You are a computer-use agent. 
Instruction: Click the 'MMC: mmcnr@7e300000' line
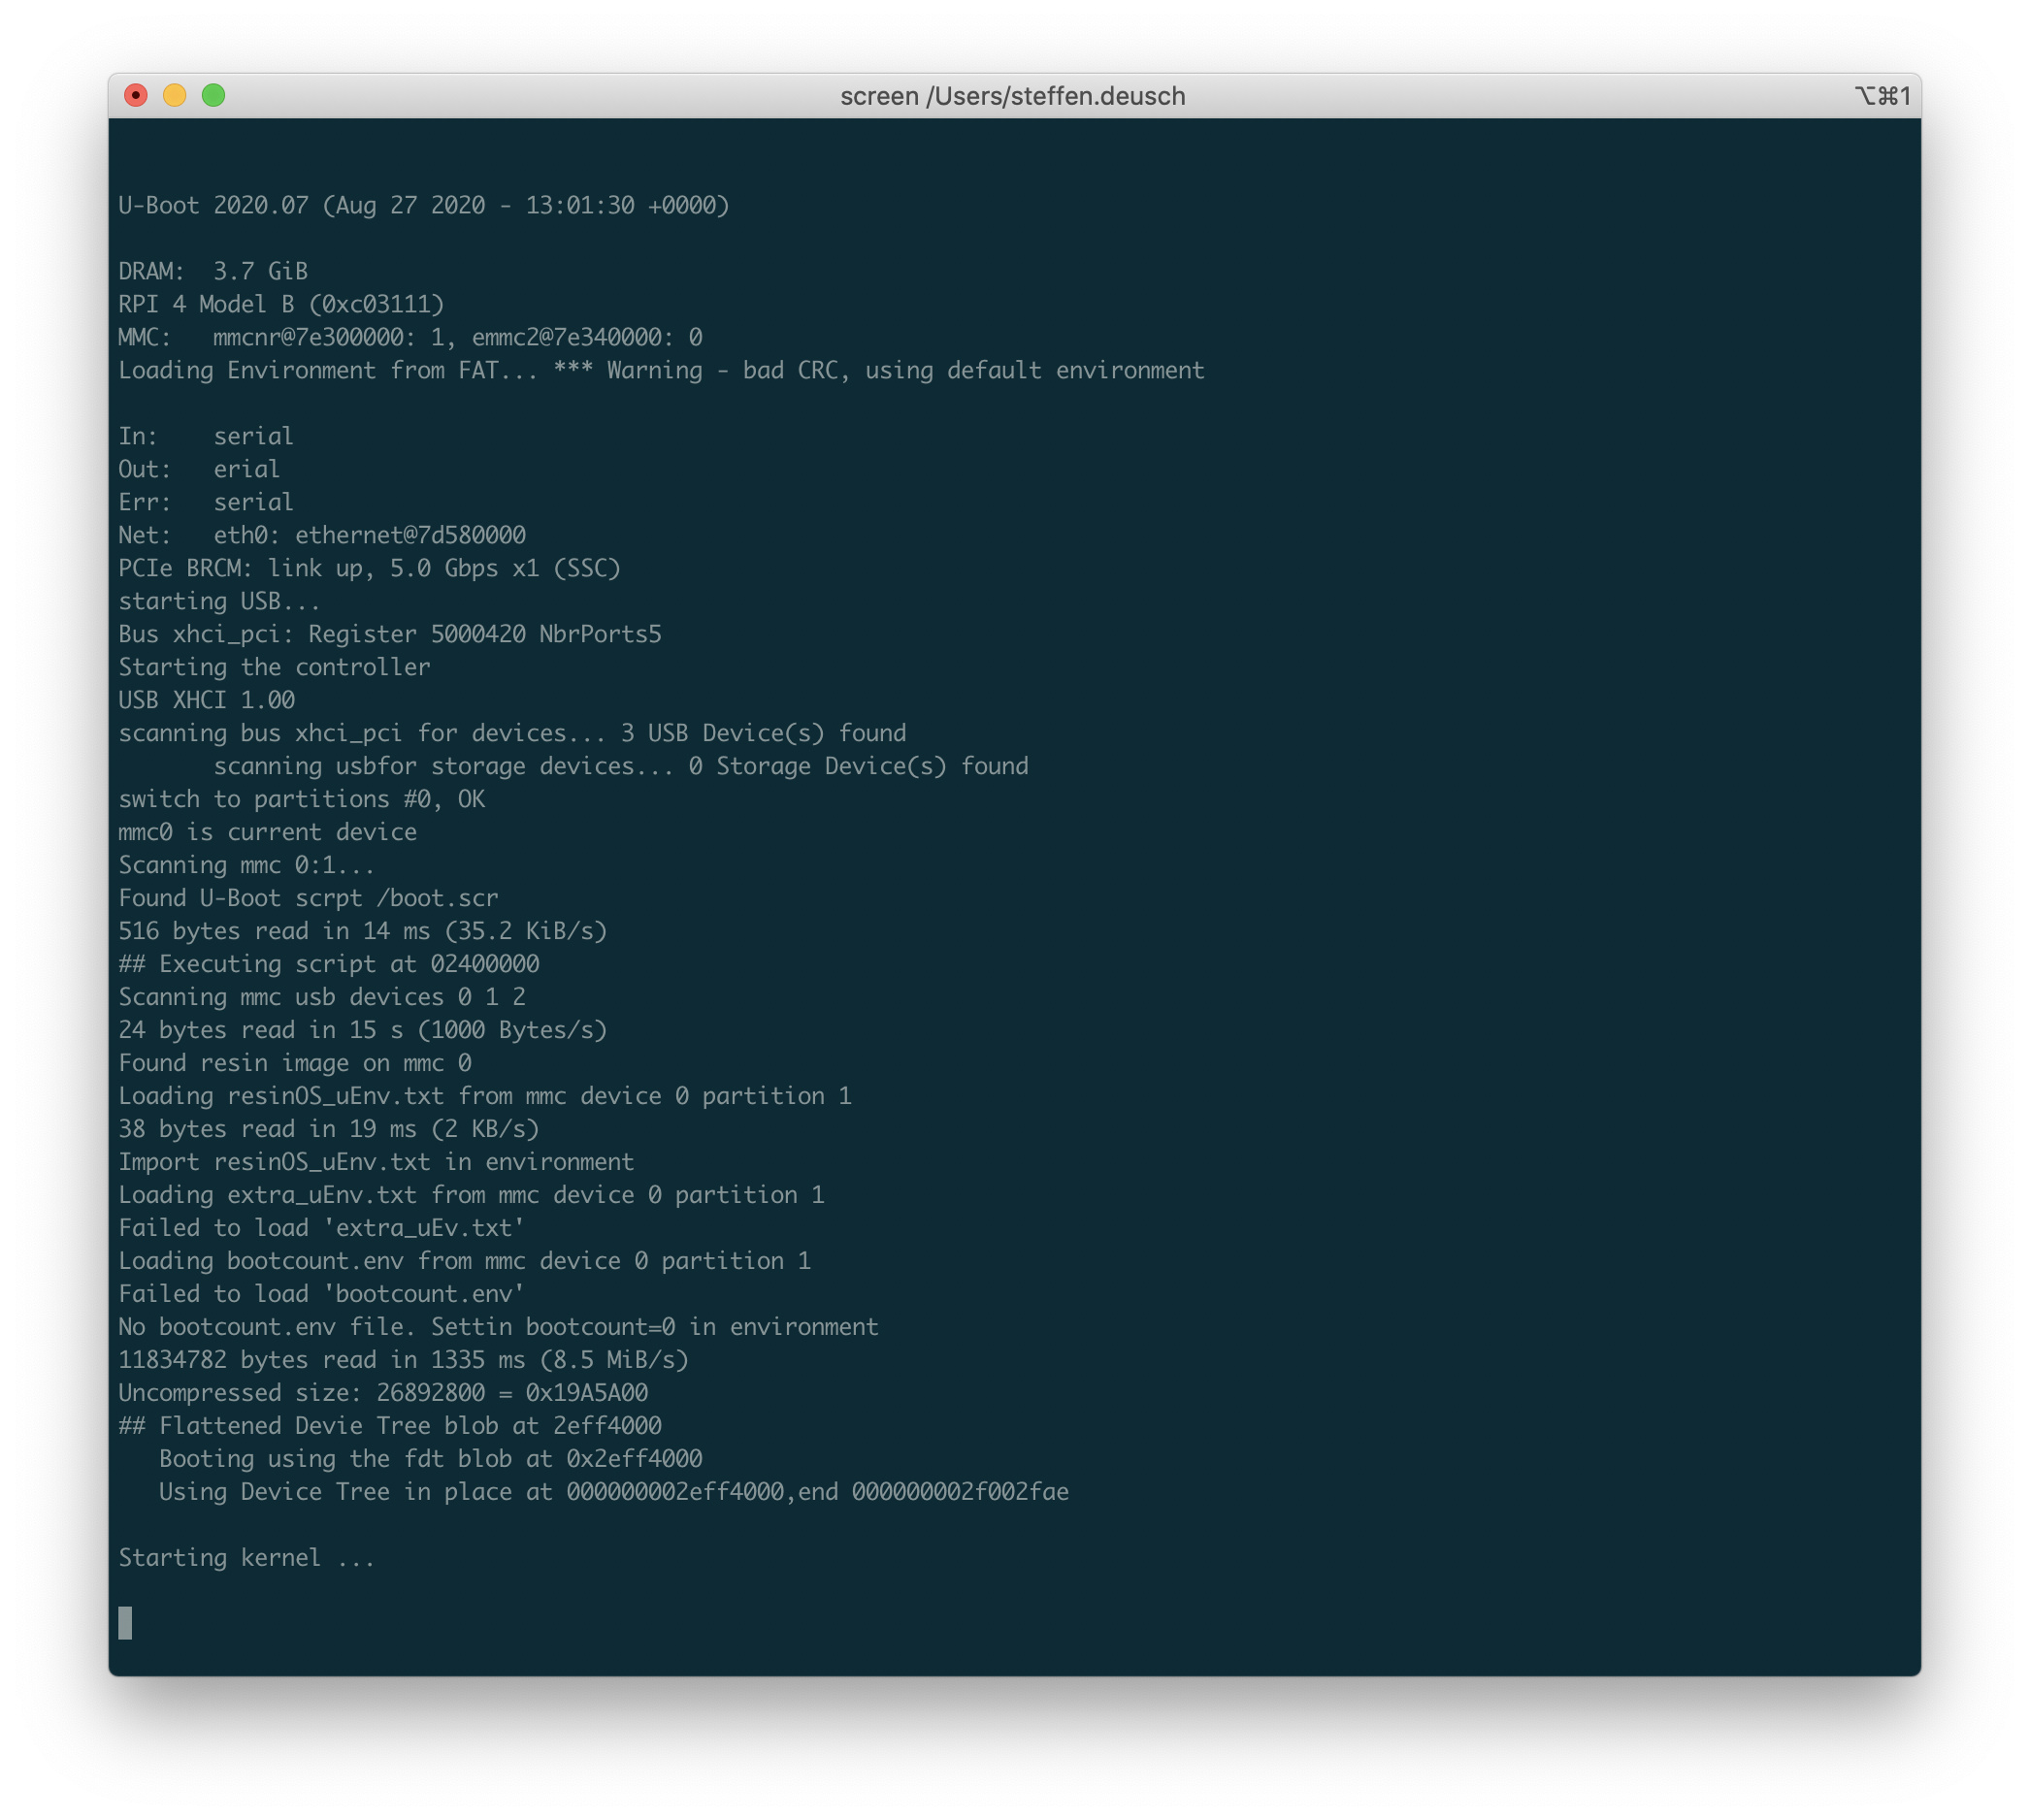pos(410,337)
